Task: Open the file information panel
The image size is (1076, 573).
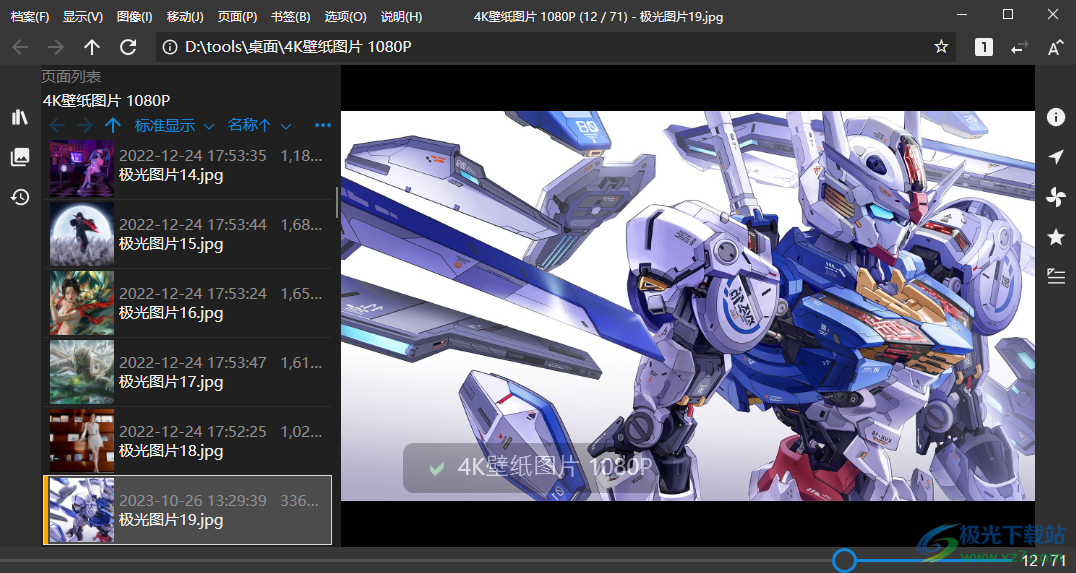Action: (1055, 117)
